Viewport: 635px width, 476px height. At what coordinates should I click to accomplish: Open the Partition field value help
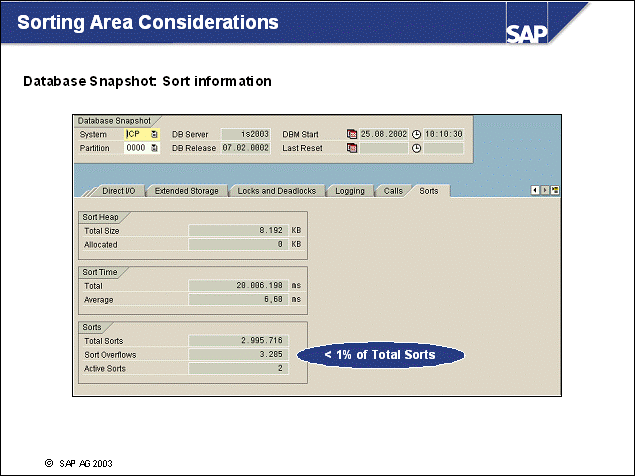point(154,147)
